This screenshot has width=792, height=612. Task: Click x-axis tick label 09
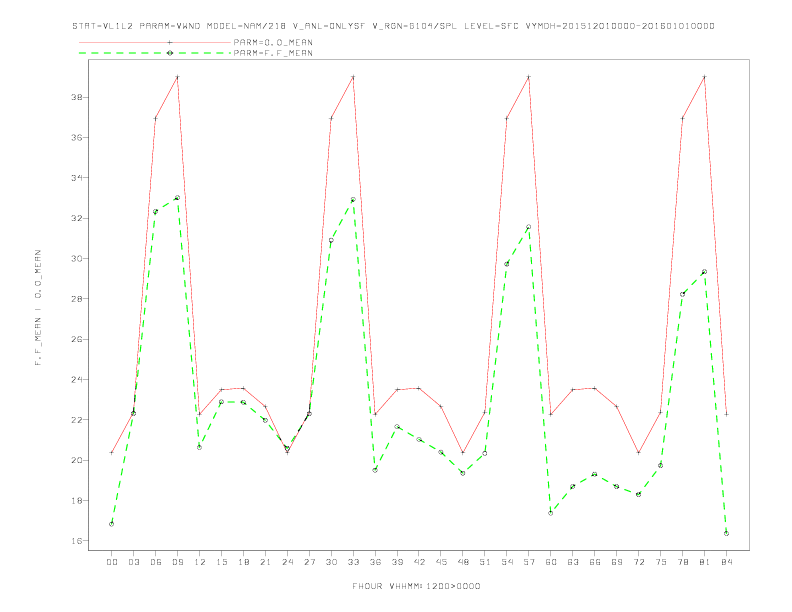coord(177,562)
